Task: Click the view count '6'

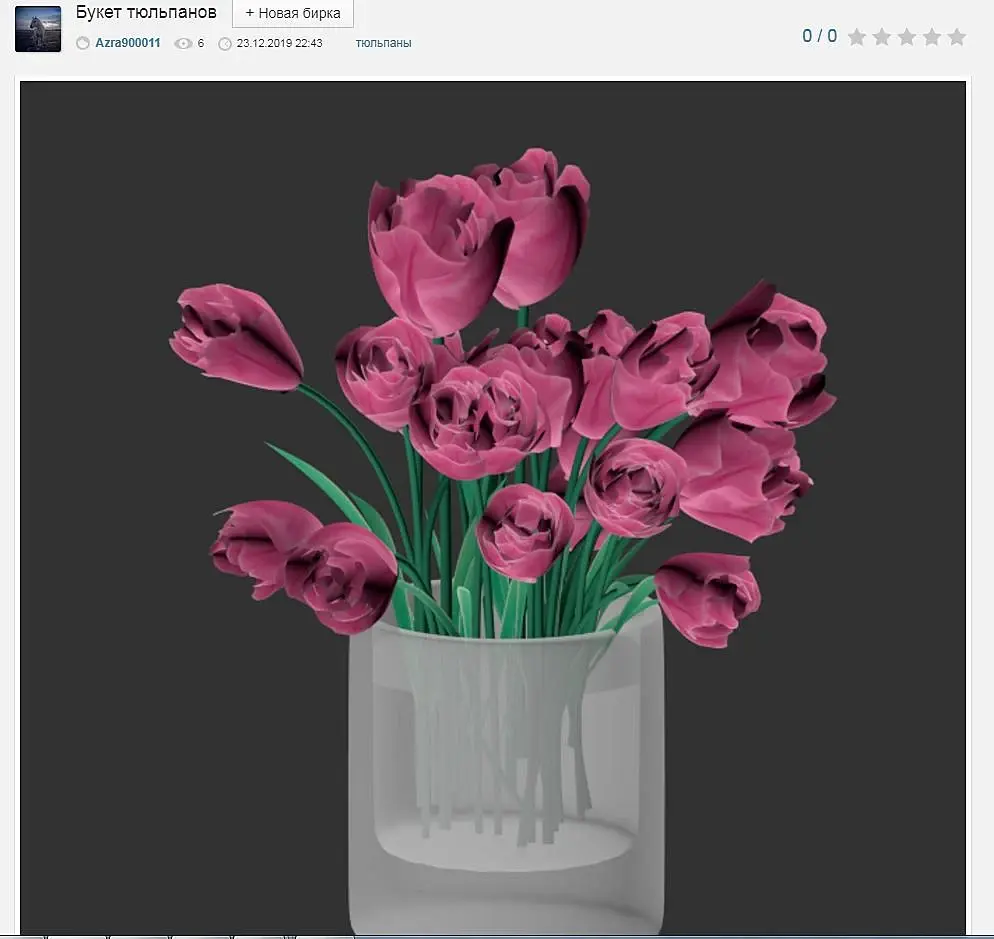Action: [x=201, y=43]
